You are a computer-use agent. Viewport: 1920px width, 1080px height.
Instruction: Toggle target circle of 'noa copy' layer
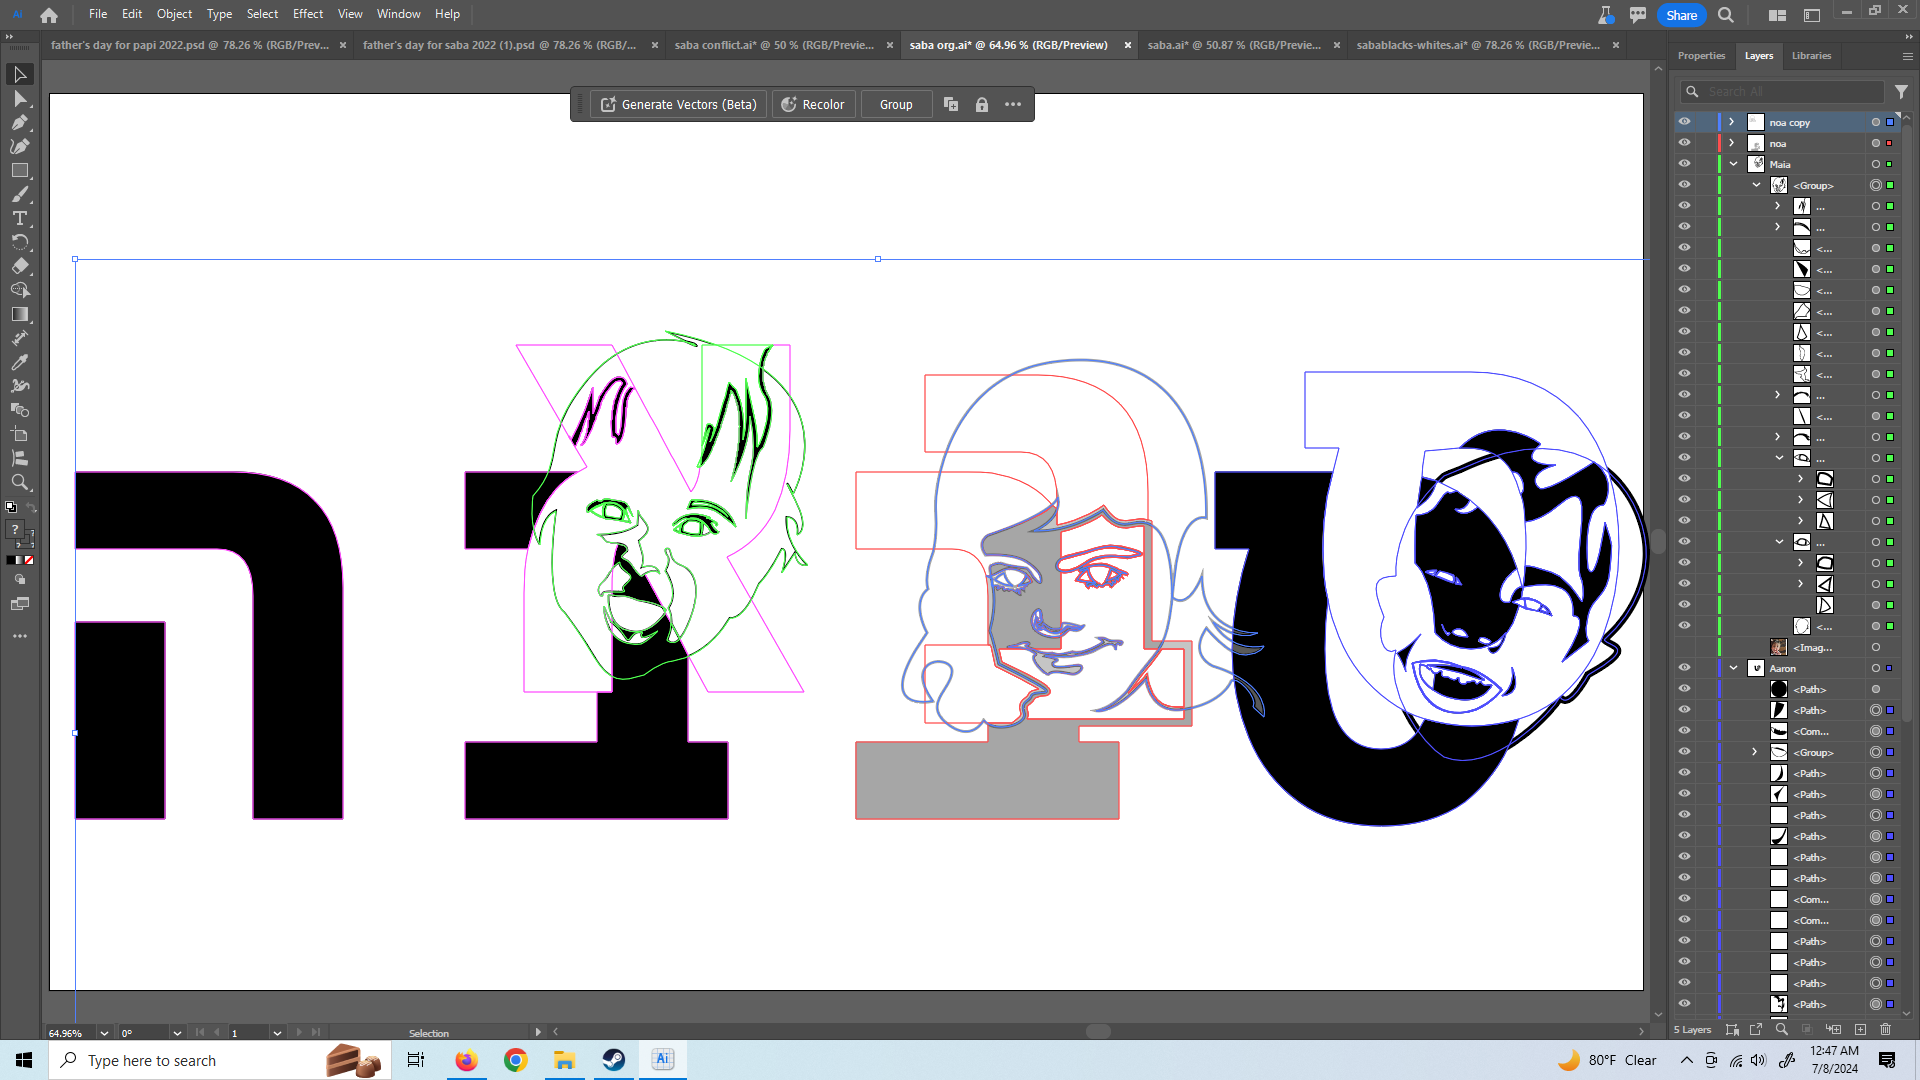tap(1876, 122)
